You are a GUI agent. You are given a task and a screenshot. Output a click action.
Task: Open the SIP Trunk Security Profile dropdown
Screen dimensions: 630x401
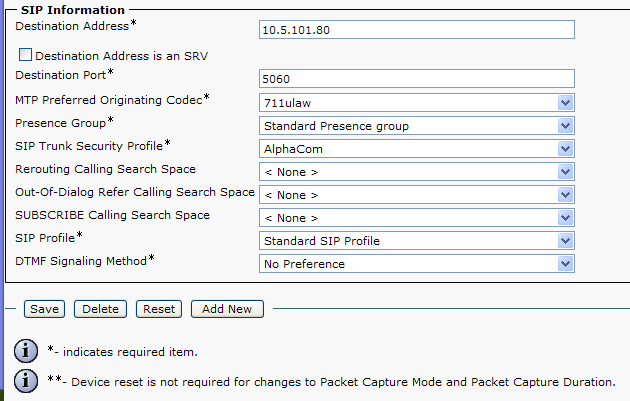coord(415,148)
